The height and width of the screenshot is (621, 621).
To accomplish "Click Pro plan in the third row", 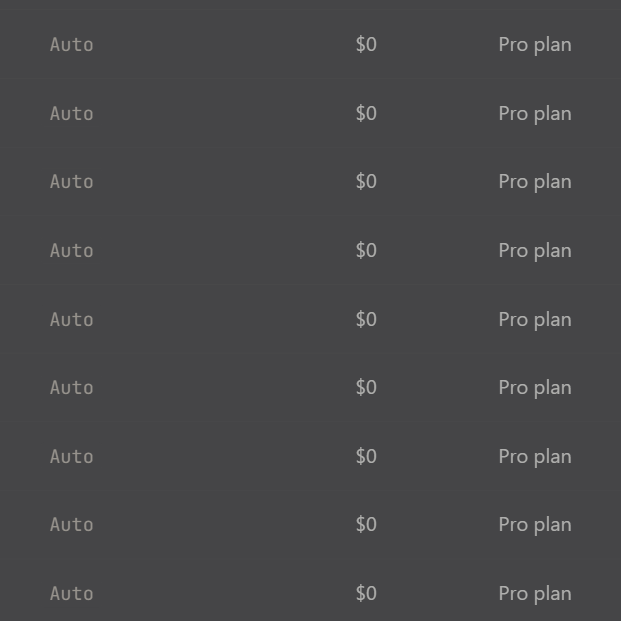I will point(535,182).
